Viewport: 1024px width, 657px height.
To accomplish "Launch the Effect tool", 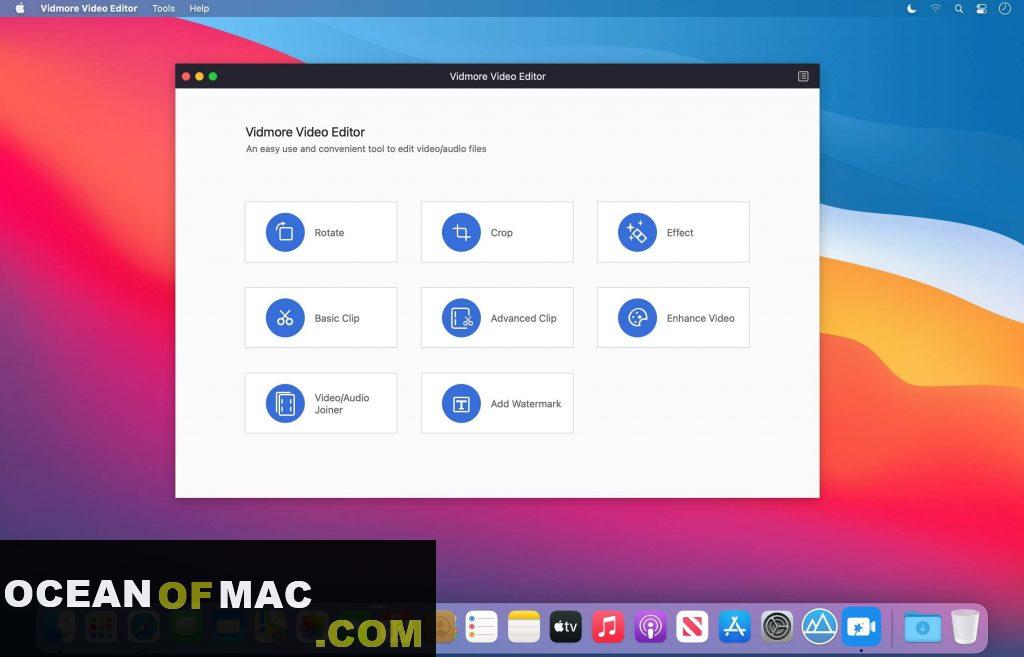I will [x=673, y=232].
